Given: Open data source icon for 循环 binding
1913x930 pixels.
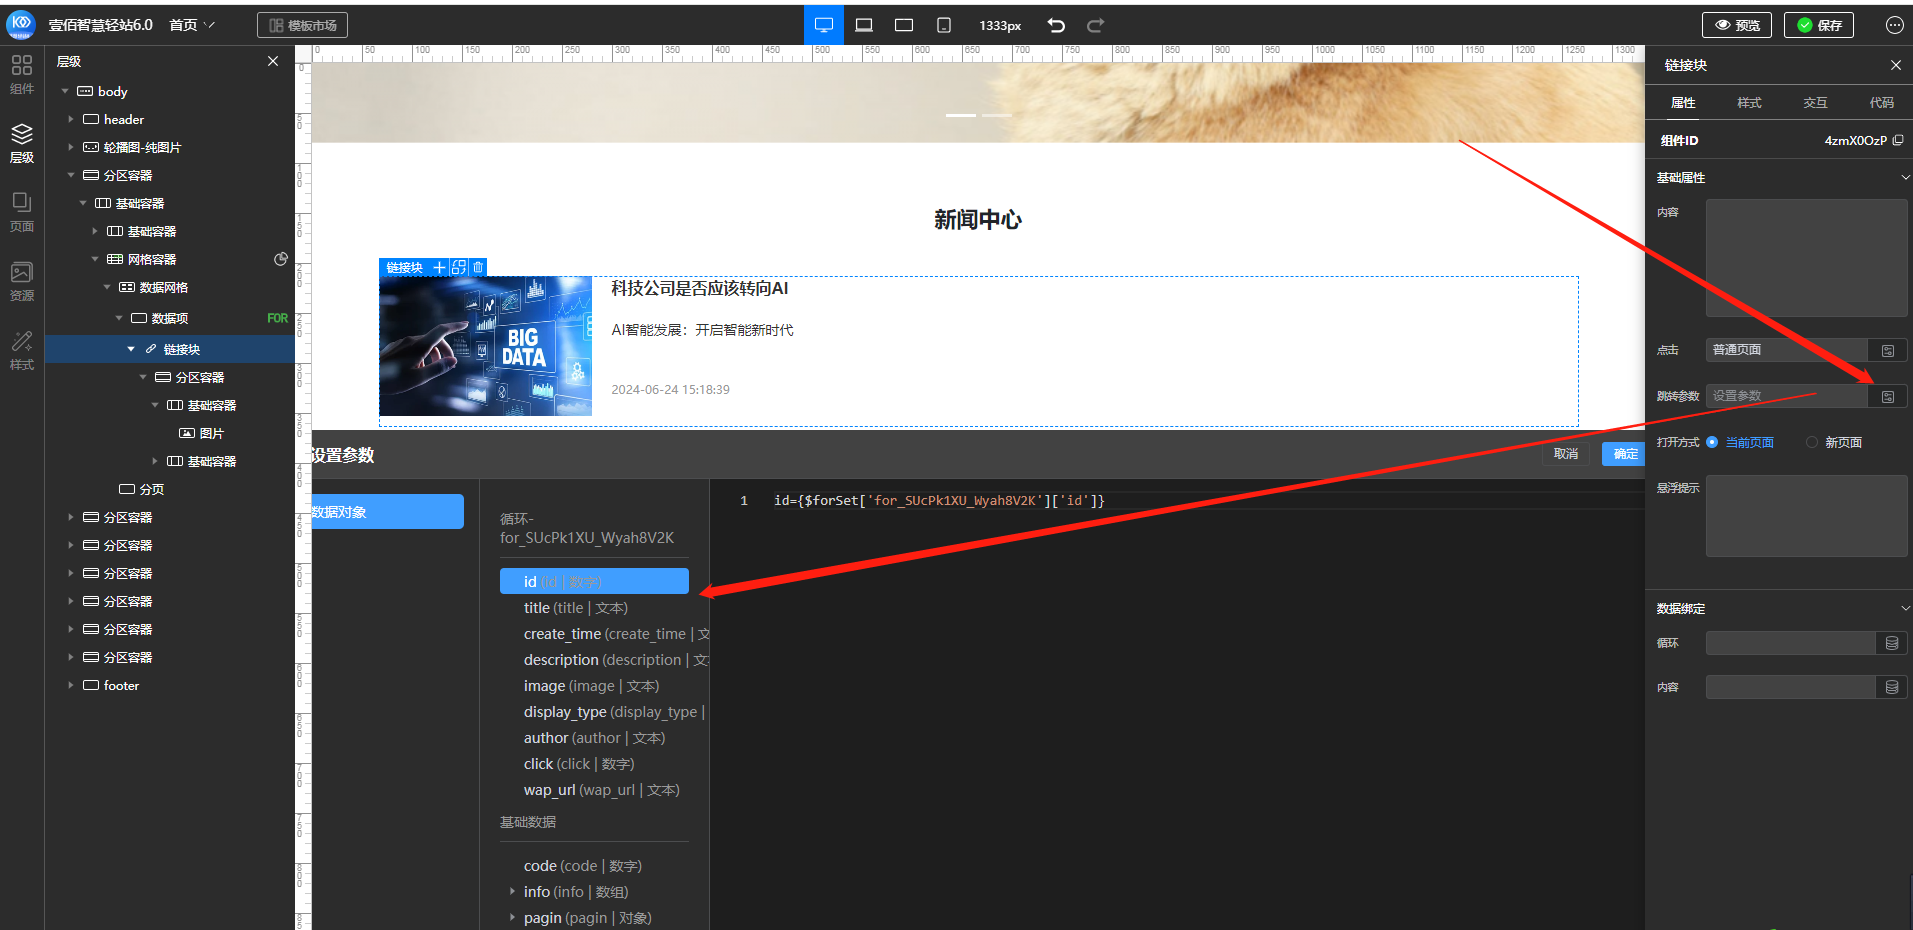Looking at the screenshot, I should pos(1892,643).
